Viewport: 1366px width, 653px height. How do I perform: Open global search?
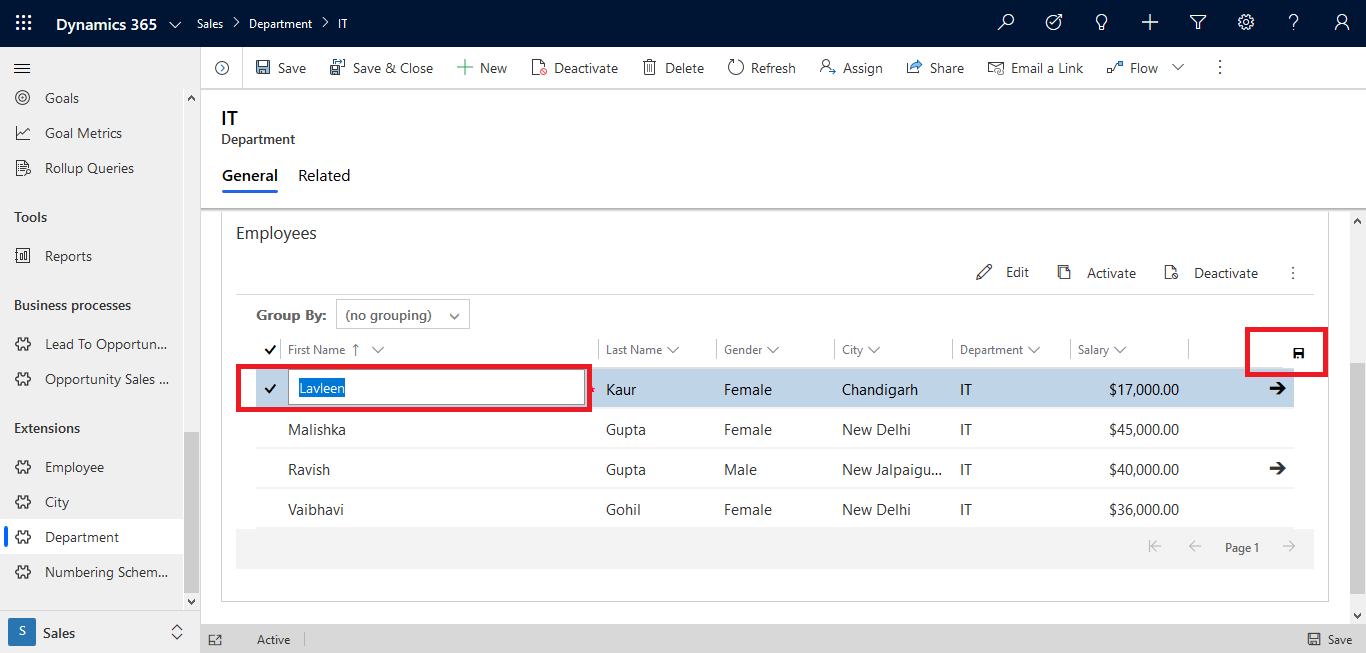tap(1006, 22)
